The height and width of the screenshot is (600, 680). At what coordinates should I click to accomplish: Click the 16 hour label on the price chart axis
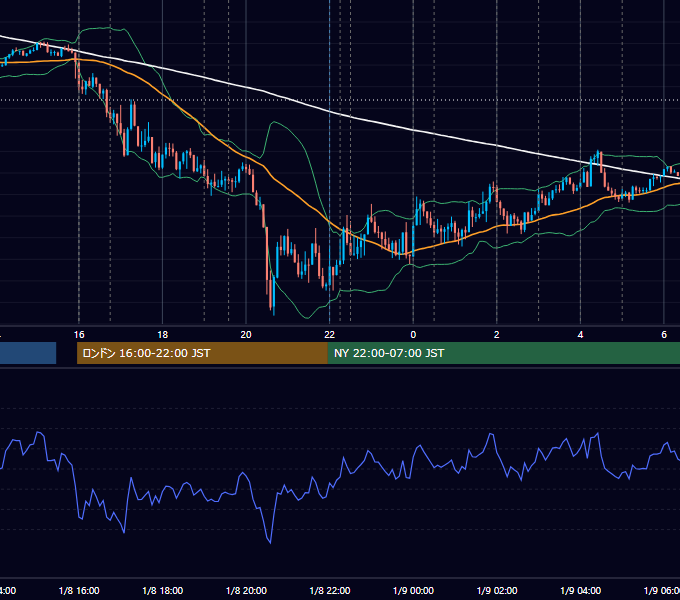pyautogui.click(x=79, y=335)
